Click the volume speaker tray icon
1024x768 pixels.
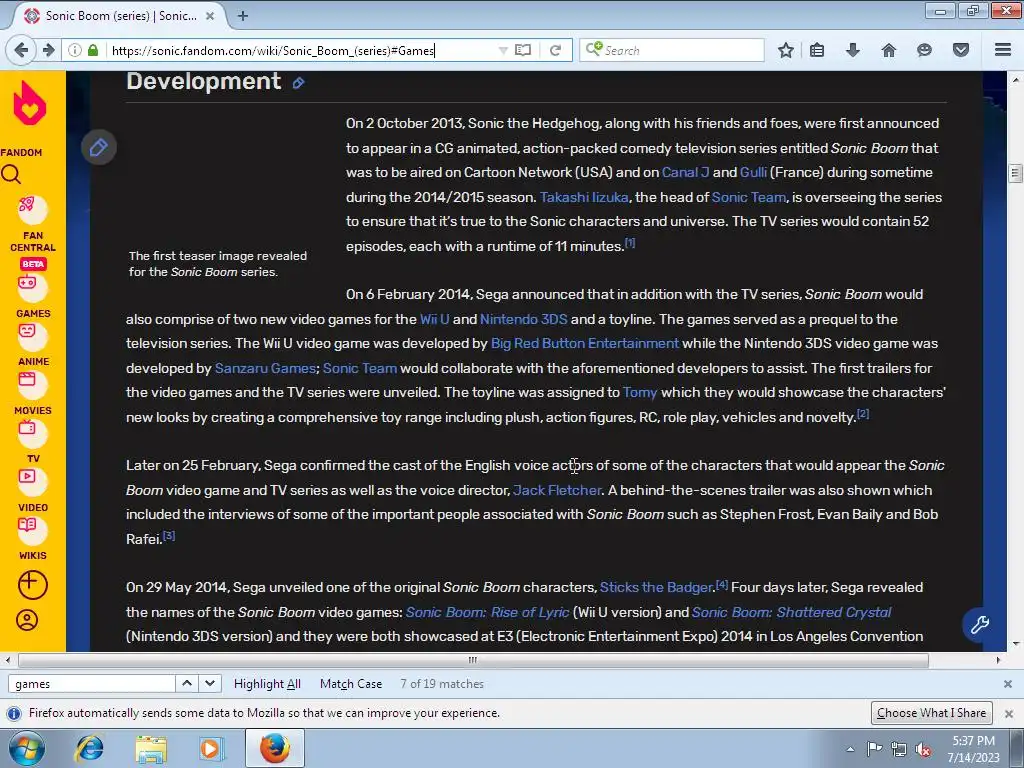pos(923,749)
